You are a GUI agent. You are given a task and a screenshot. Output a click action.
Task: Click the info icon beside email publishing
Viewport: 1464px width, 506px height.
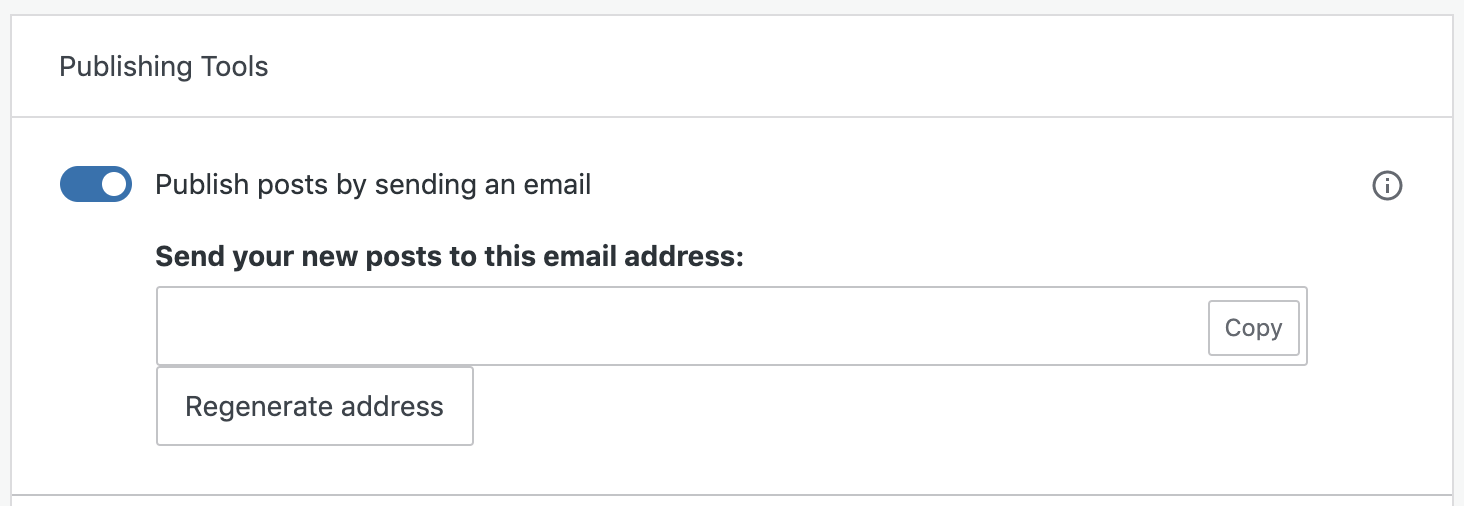[x=1387, y=186]
